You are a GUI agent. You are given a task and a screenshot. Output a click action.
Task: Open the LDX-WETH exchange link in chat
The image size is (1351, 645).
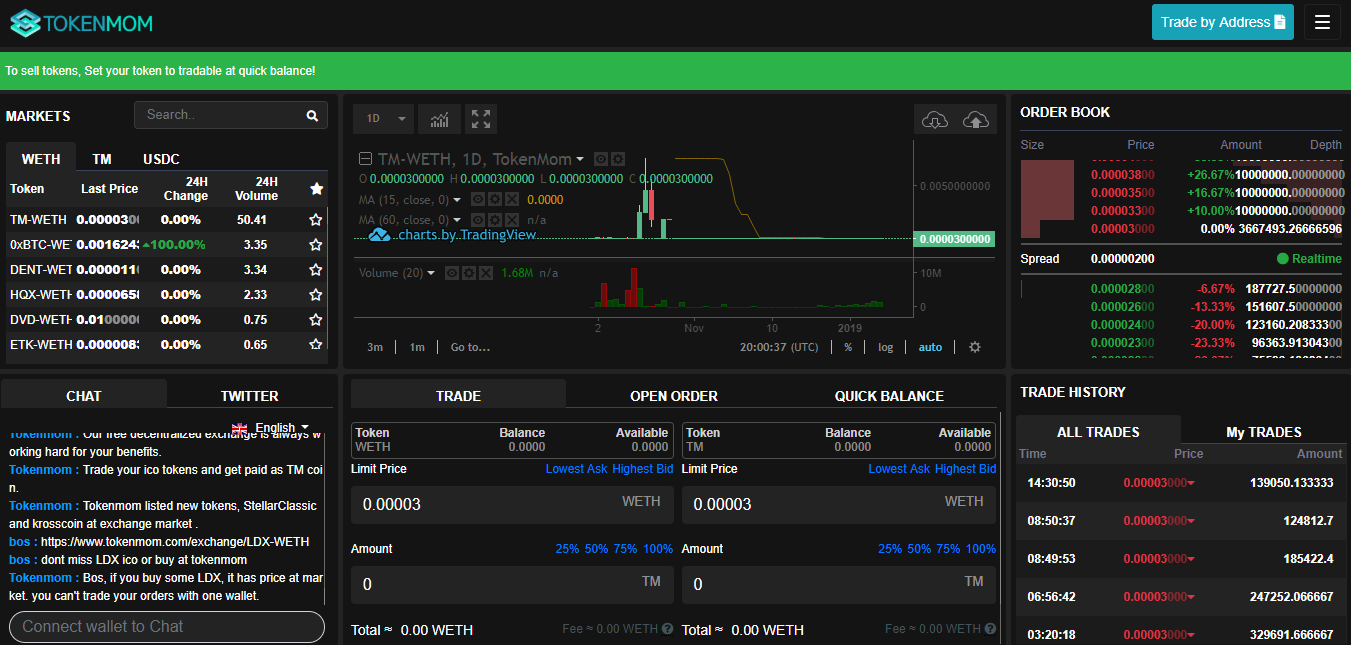coord(175,542)
